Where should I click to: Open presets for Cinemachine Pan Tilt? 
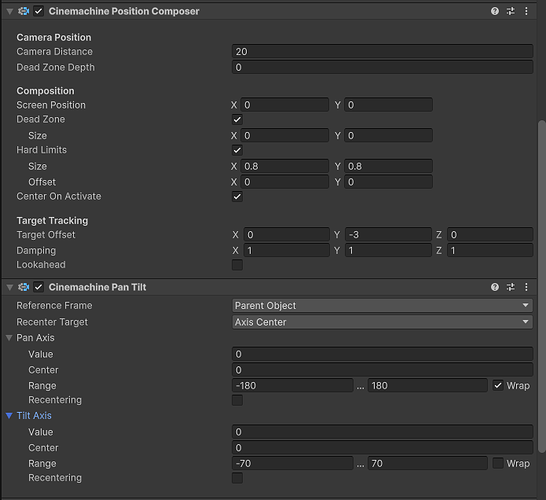[x=510, y=287]
